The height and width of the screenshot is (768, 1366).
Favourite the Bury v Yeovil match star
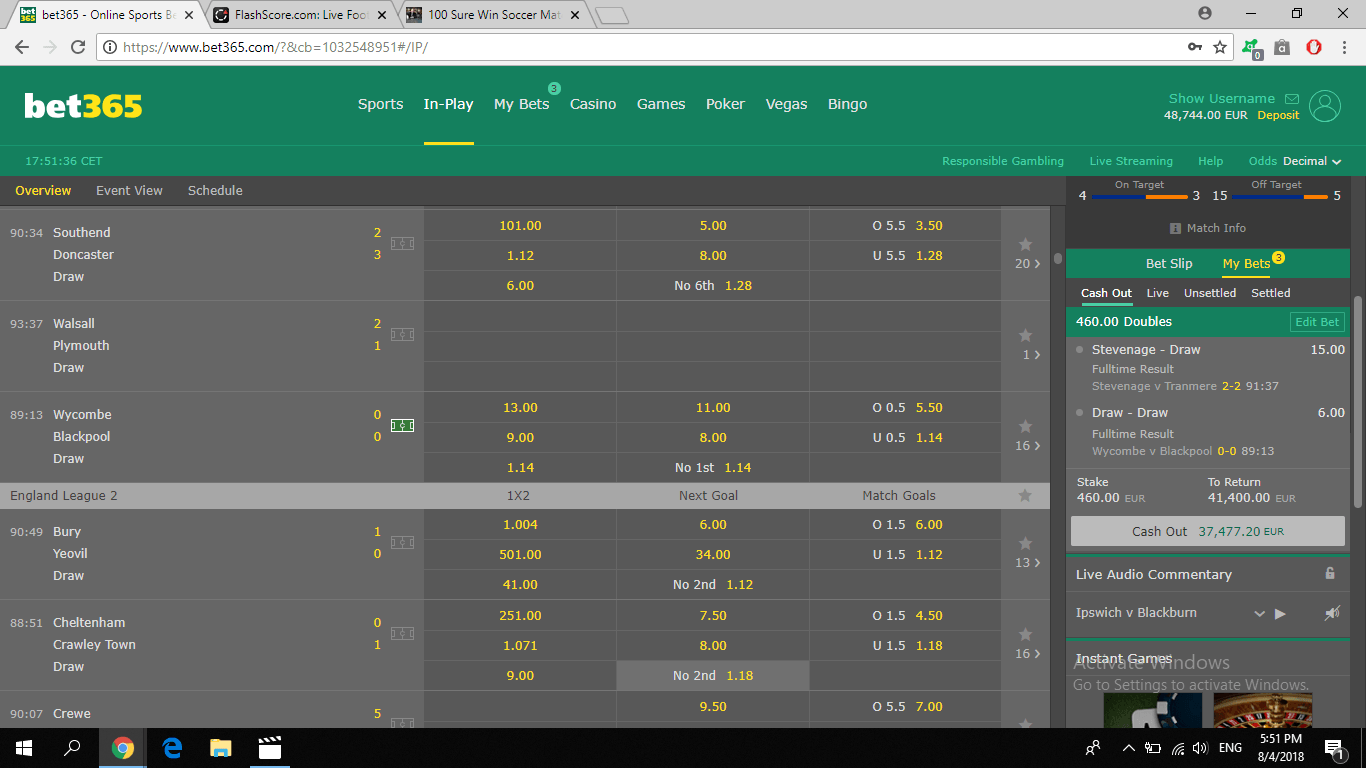(x=1025, y=543)
